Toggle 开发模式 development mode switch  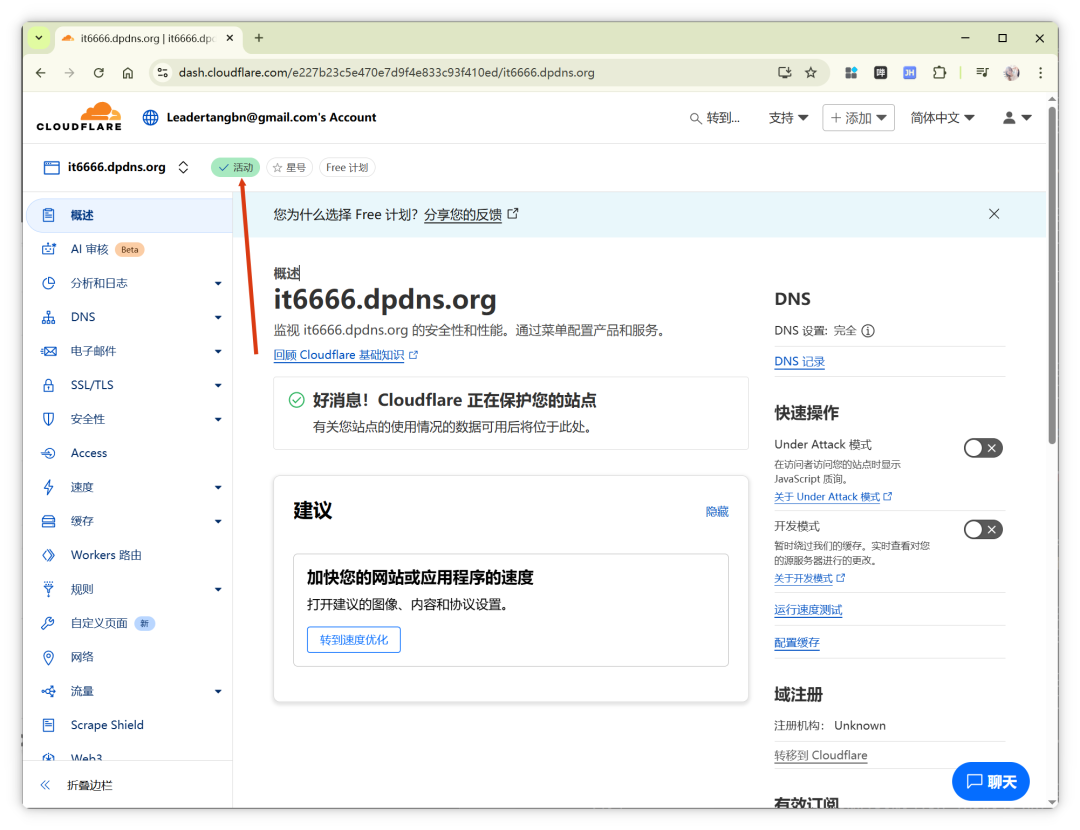point(983,530)
